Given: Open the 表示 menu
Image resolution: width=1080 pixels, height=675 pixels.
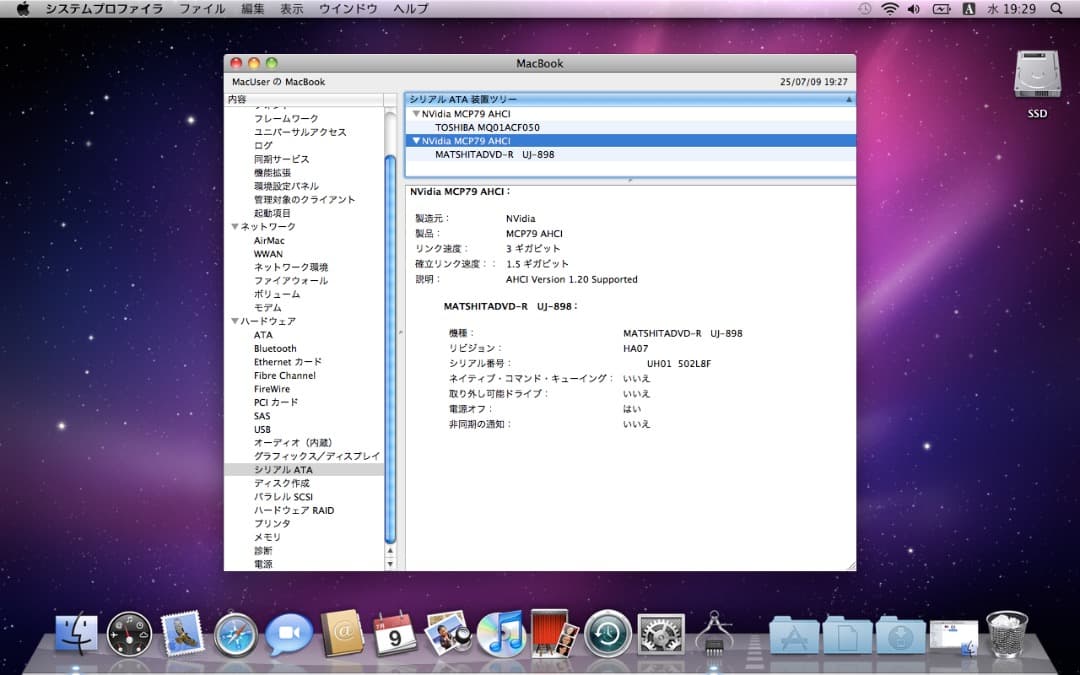Looking at the screenshot, I should 292,8.
